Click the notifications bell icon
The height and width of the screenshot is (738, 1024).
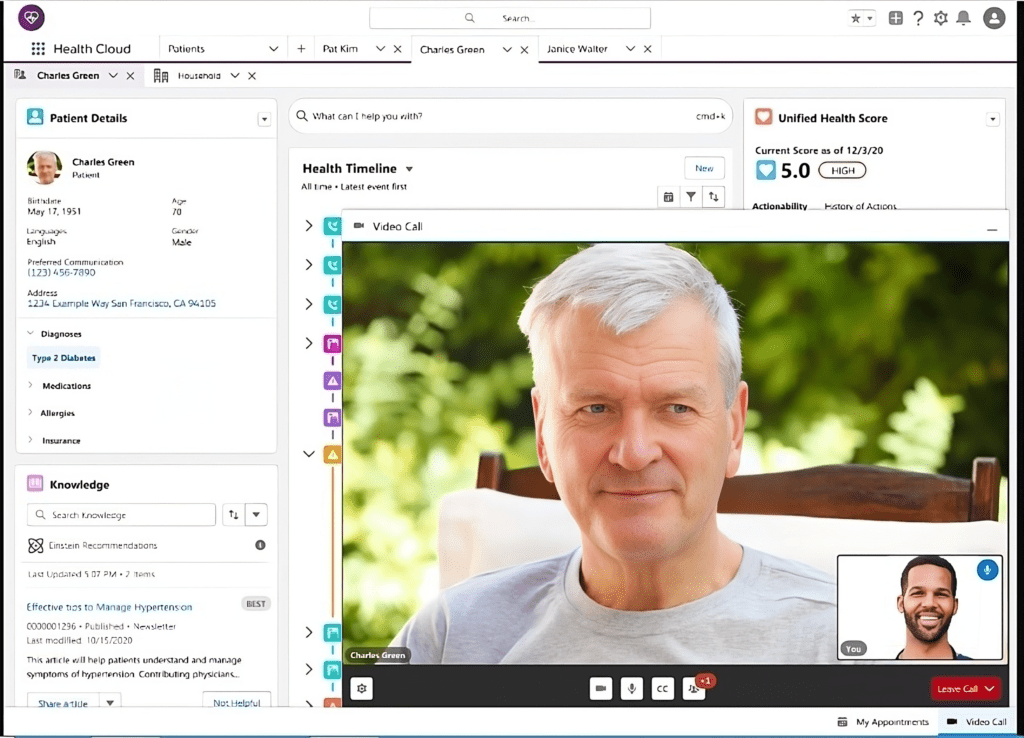pyautogui.click(x=963, y=18)
